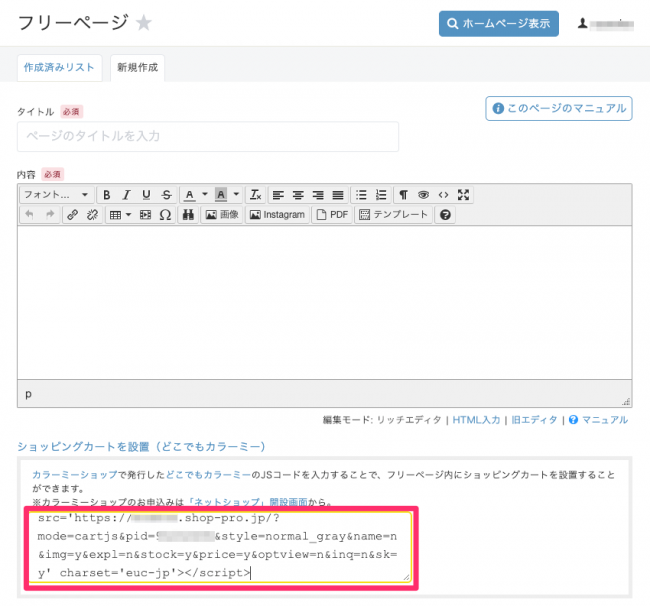Open find and replace binoculars icon
This screenshot has width=650, height=606.
pyautogui.click(x=188, y=215)
